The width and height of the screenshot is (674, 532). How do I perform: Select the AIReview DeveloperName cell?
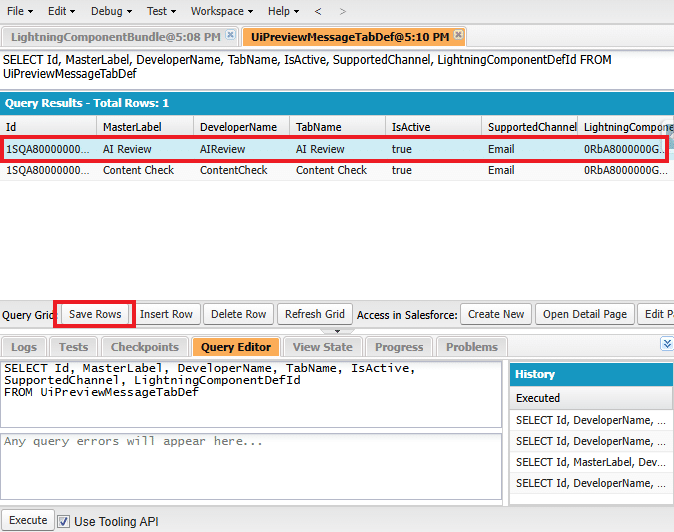[242, 149]
